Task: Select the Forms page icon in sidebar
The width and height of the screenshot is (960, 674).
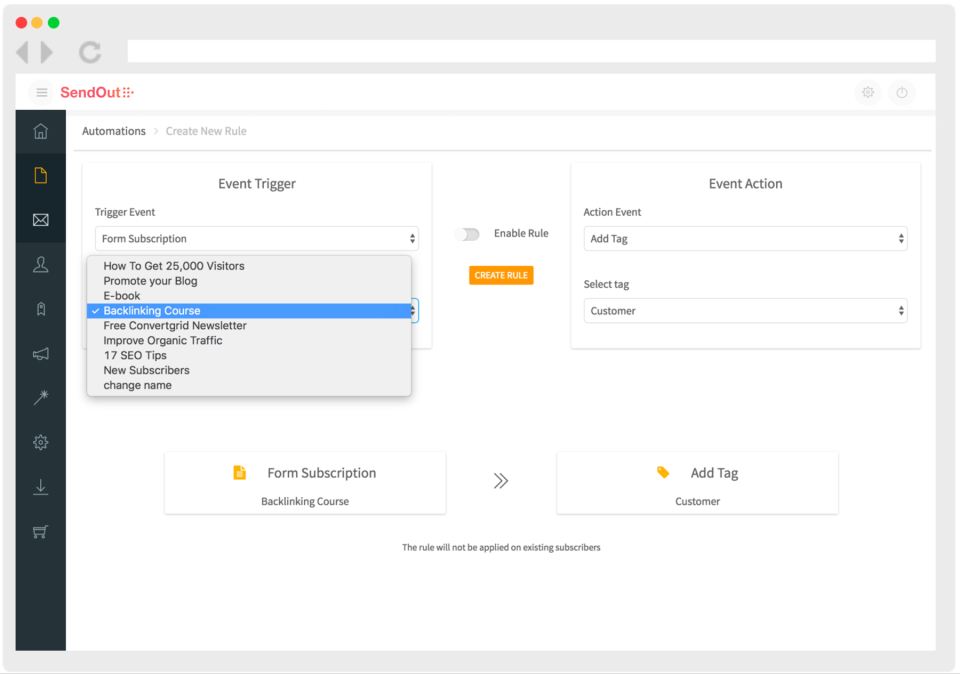Action: [40, 175]
